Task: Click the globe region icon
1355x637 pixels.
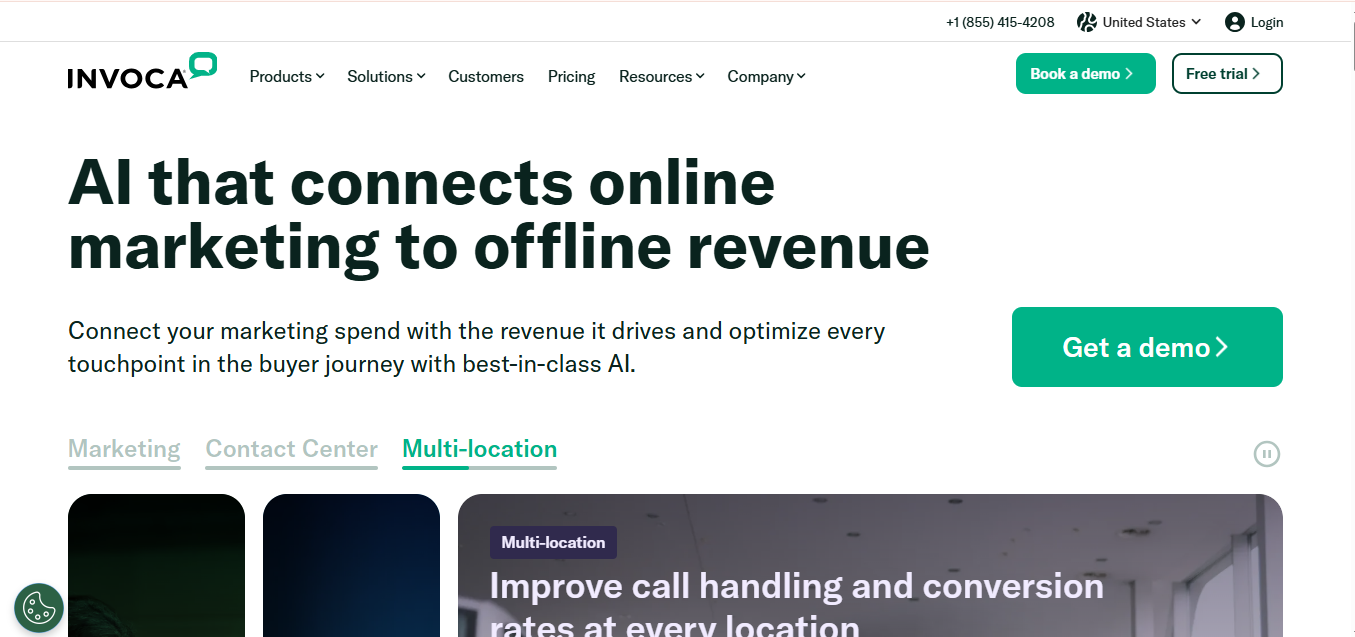Action: pyautogui.click(x=1086, y=22)
